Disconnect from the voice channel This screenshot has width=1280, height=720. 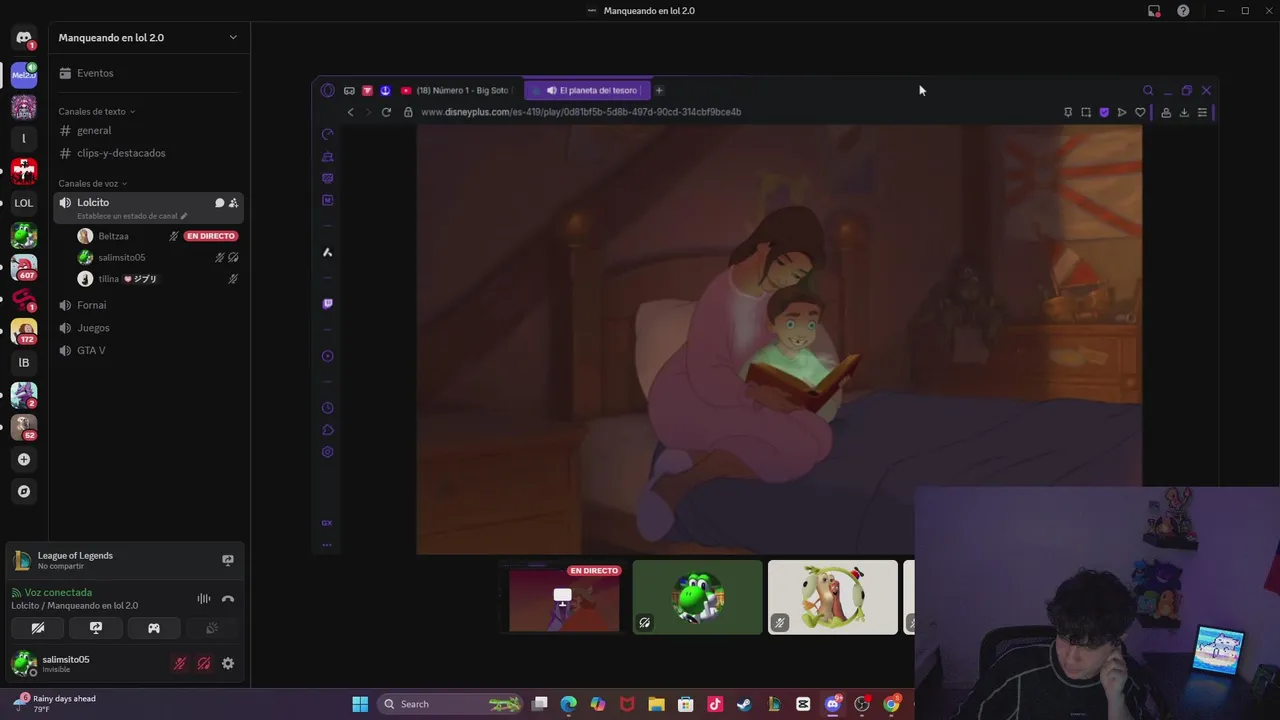(x=228, y=599)
